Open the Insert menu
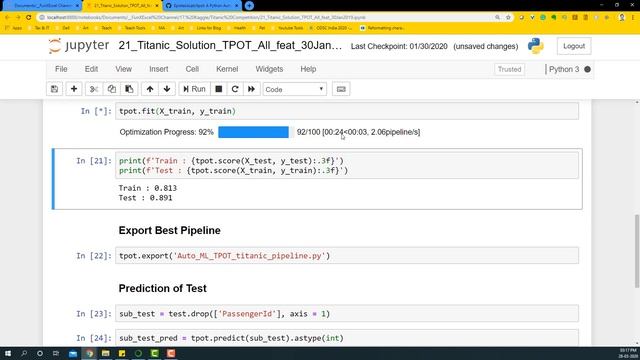 159,69
